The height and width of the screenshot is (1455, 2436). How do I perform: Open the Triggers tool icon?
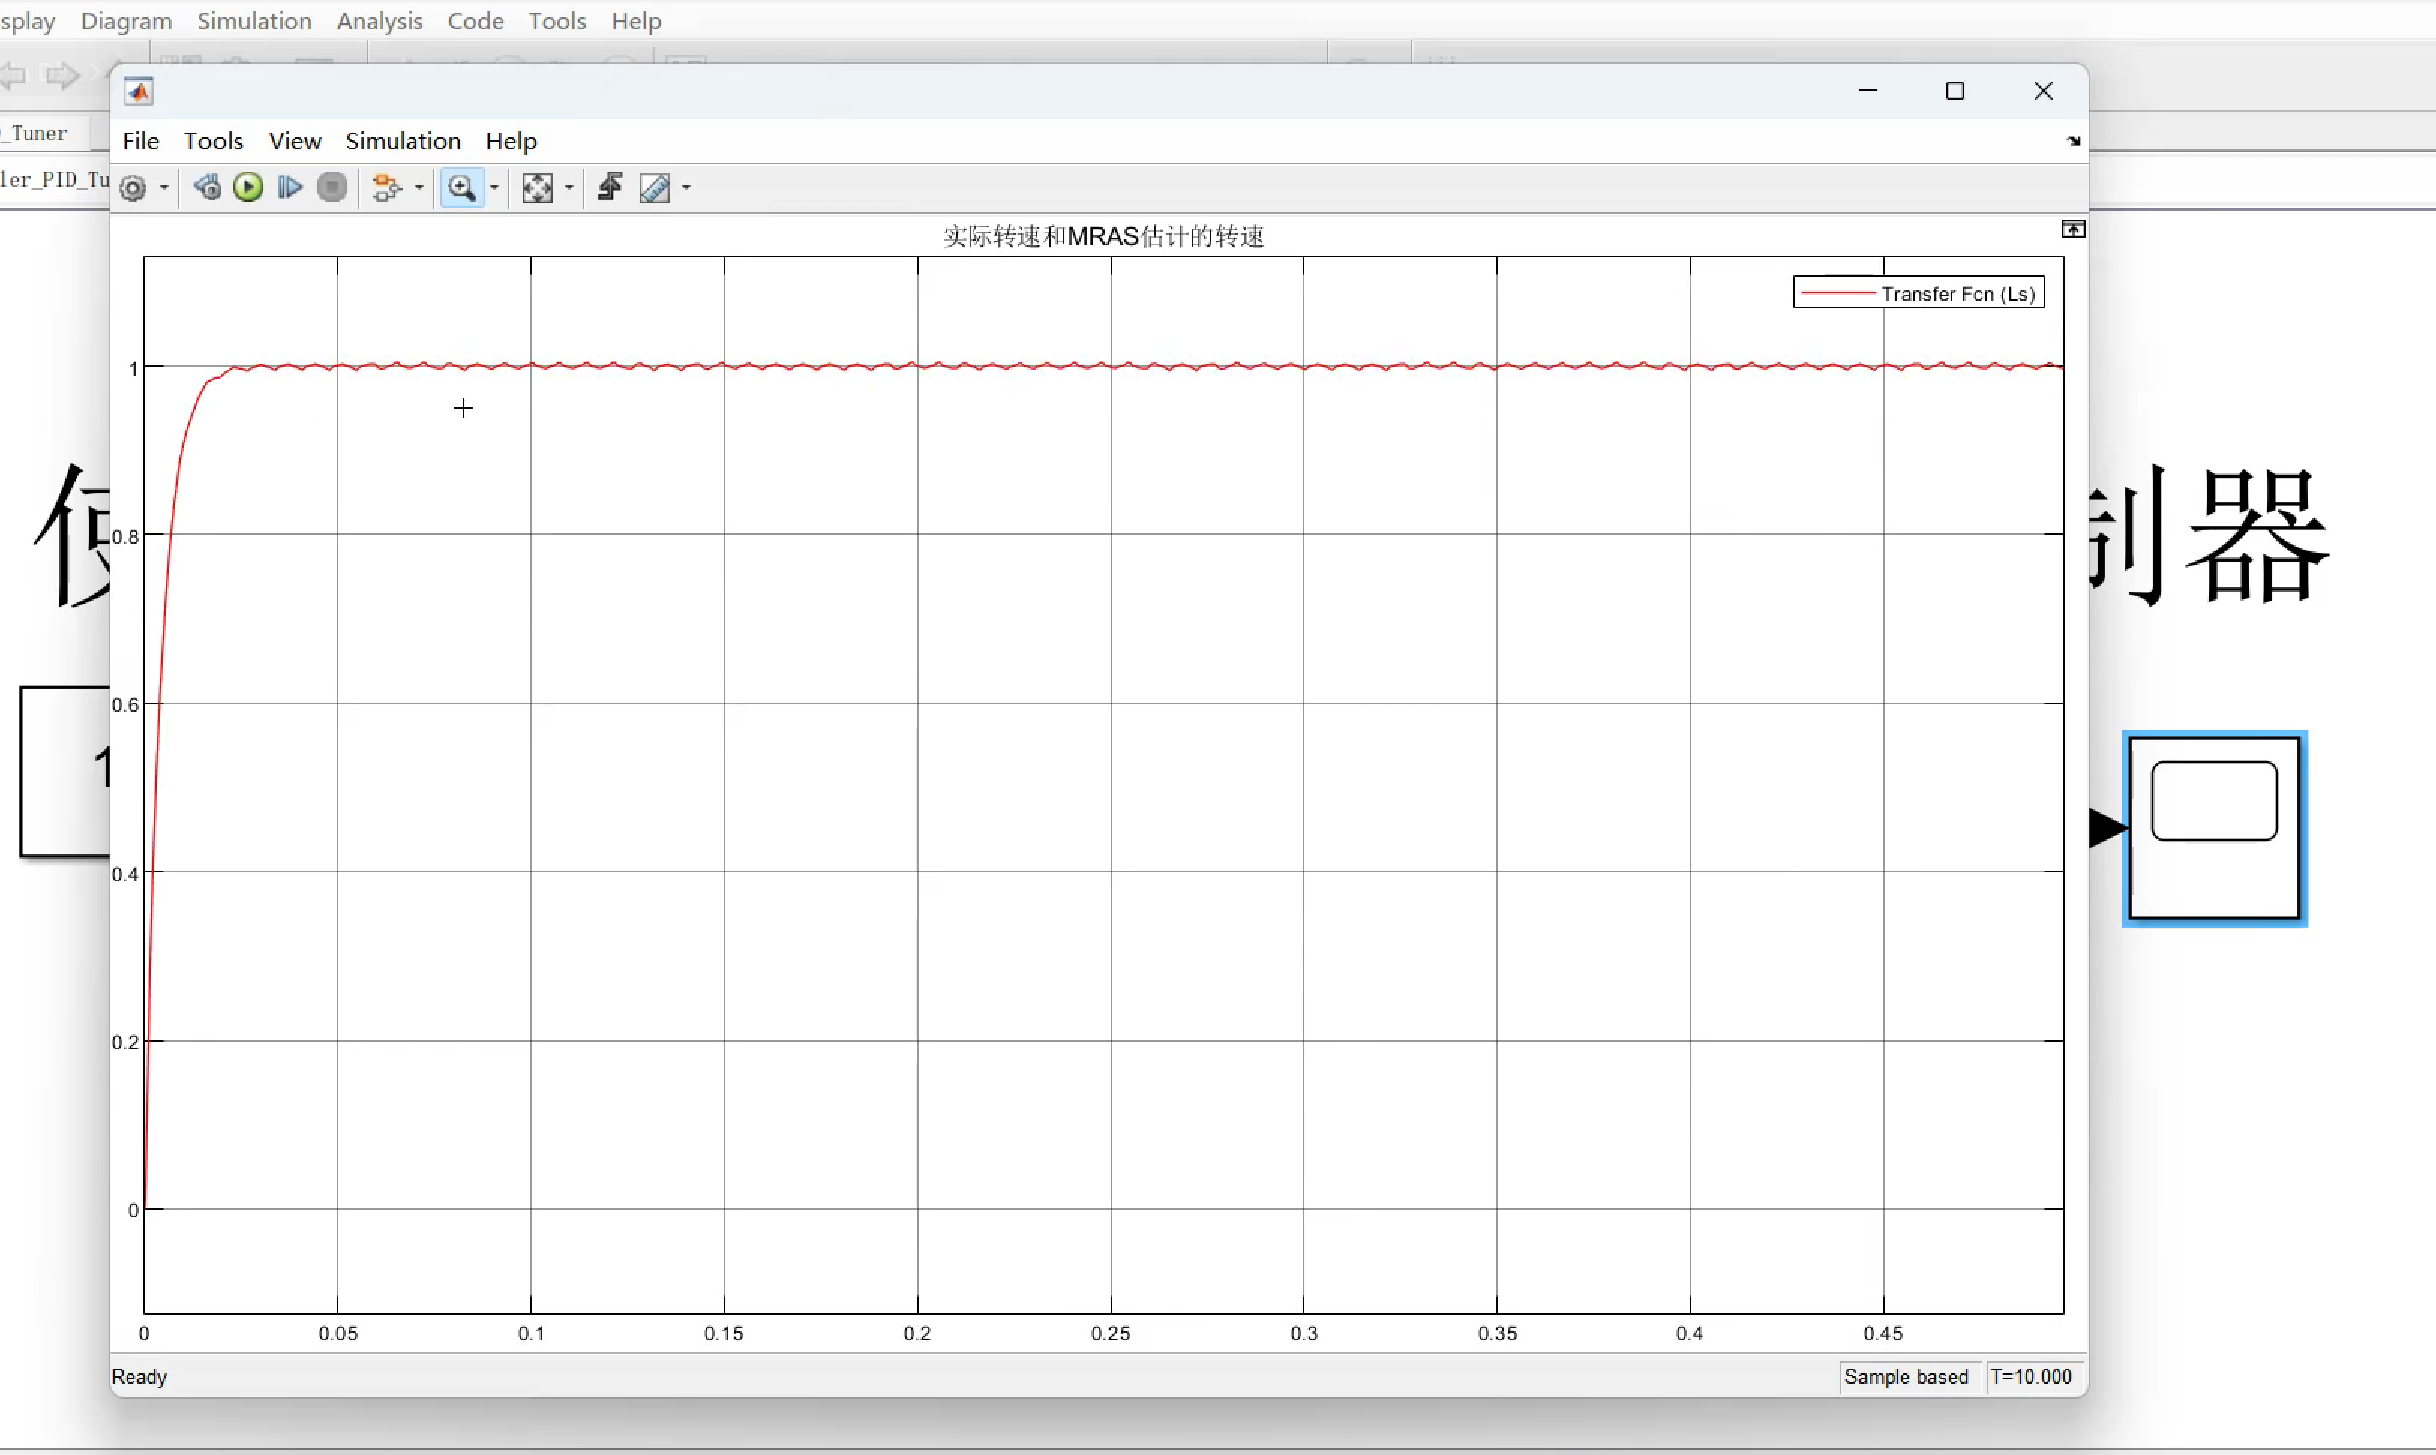coord(609,187)
